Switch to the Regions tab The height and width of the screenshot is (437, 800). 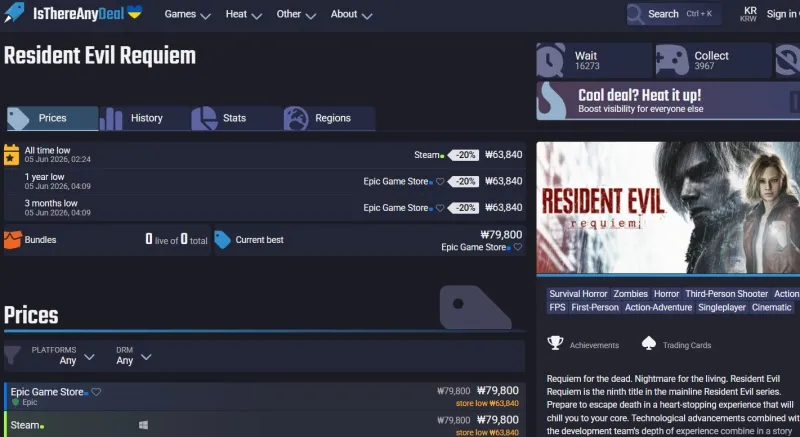pyautogui.click(x=330, y=118)
